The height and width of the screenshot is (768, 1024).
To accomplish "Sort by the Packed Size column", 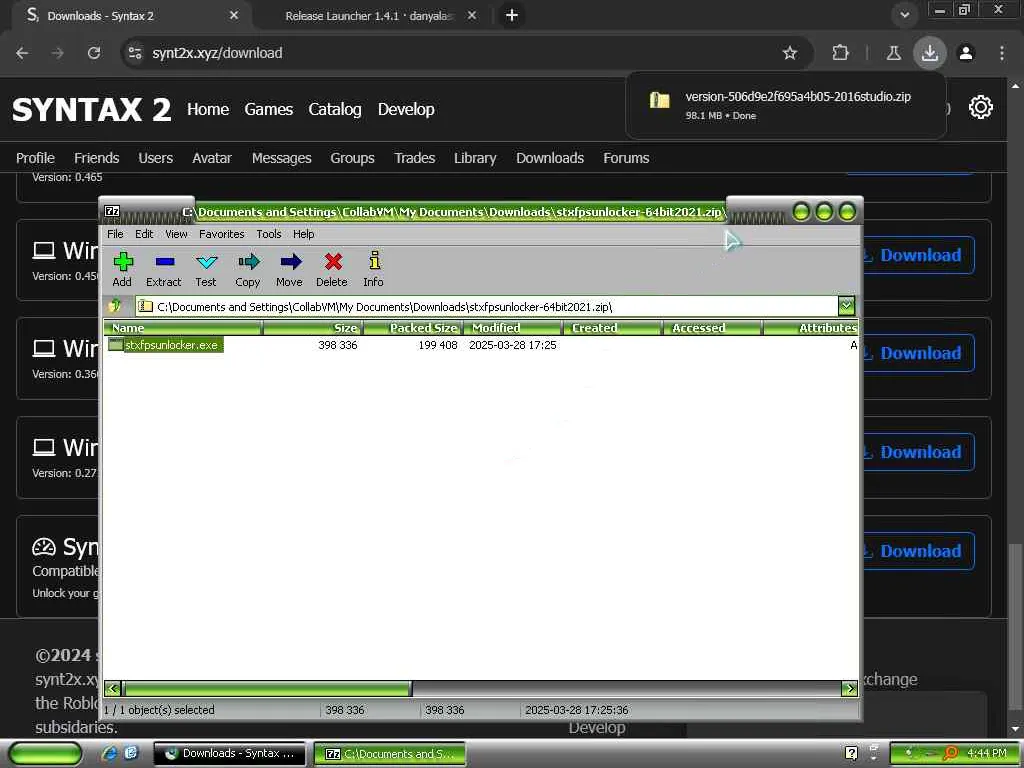I will click(x=413, y=328).
